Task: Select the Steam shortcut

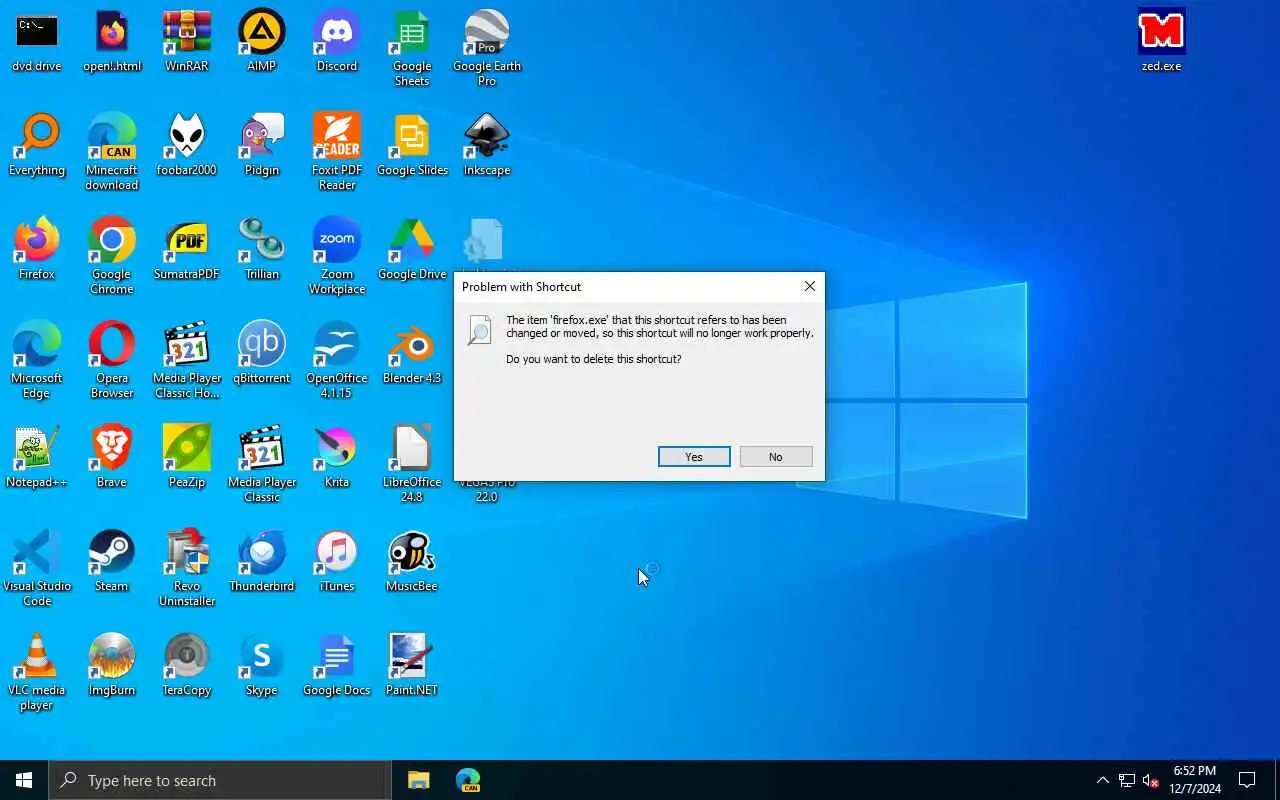Action: point(112,562)
